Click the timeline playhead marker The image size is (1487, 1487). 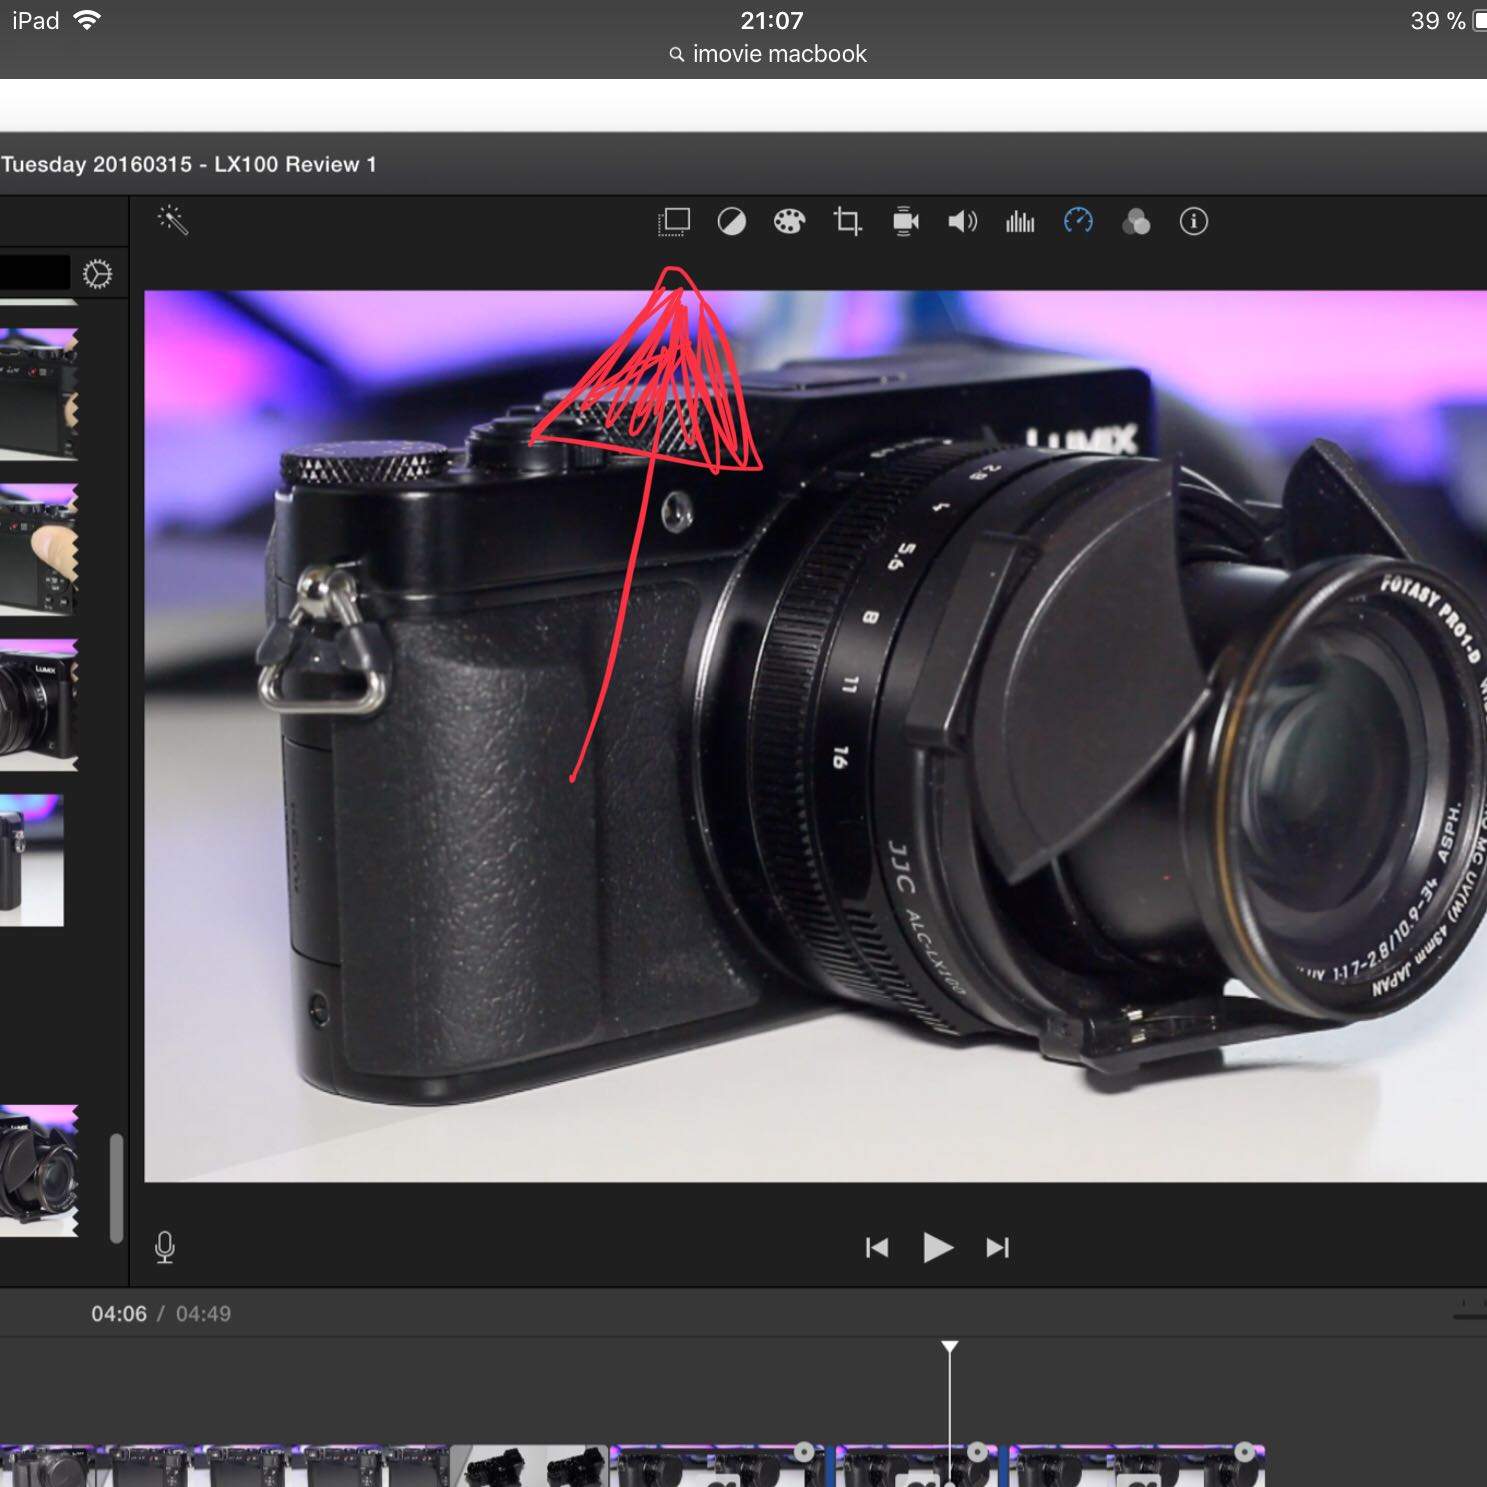click(950, 1347)
